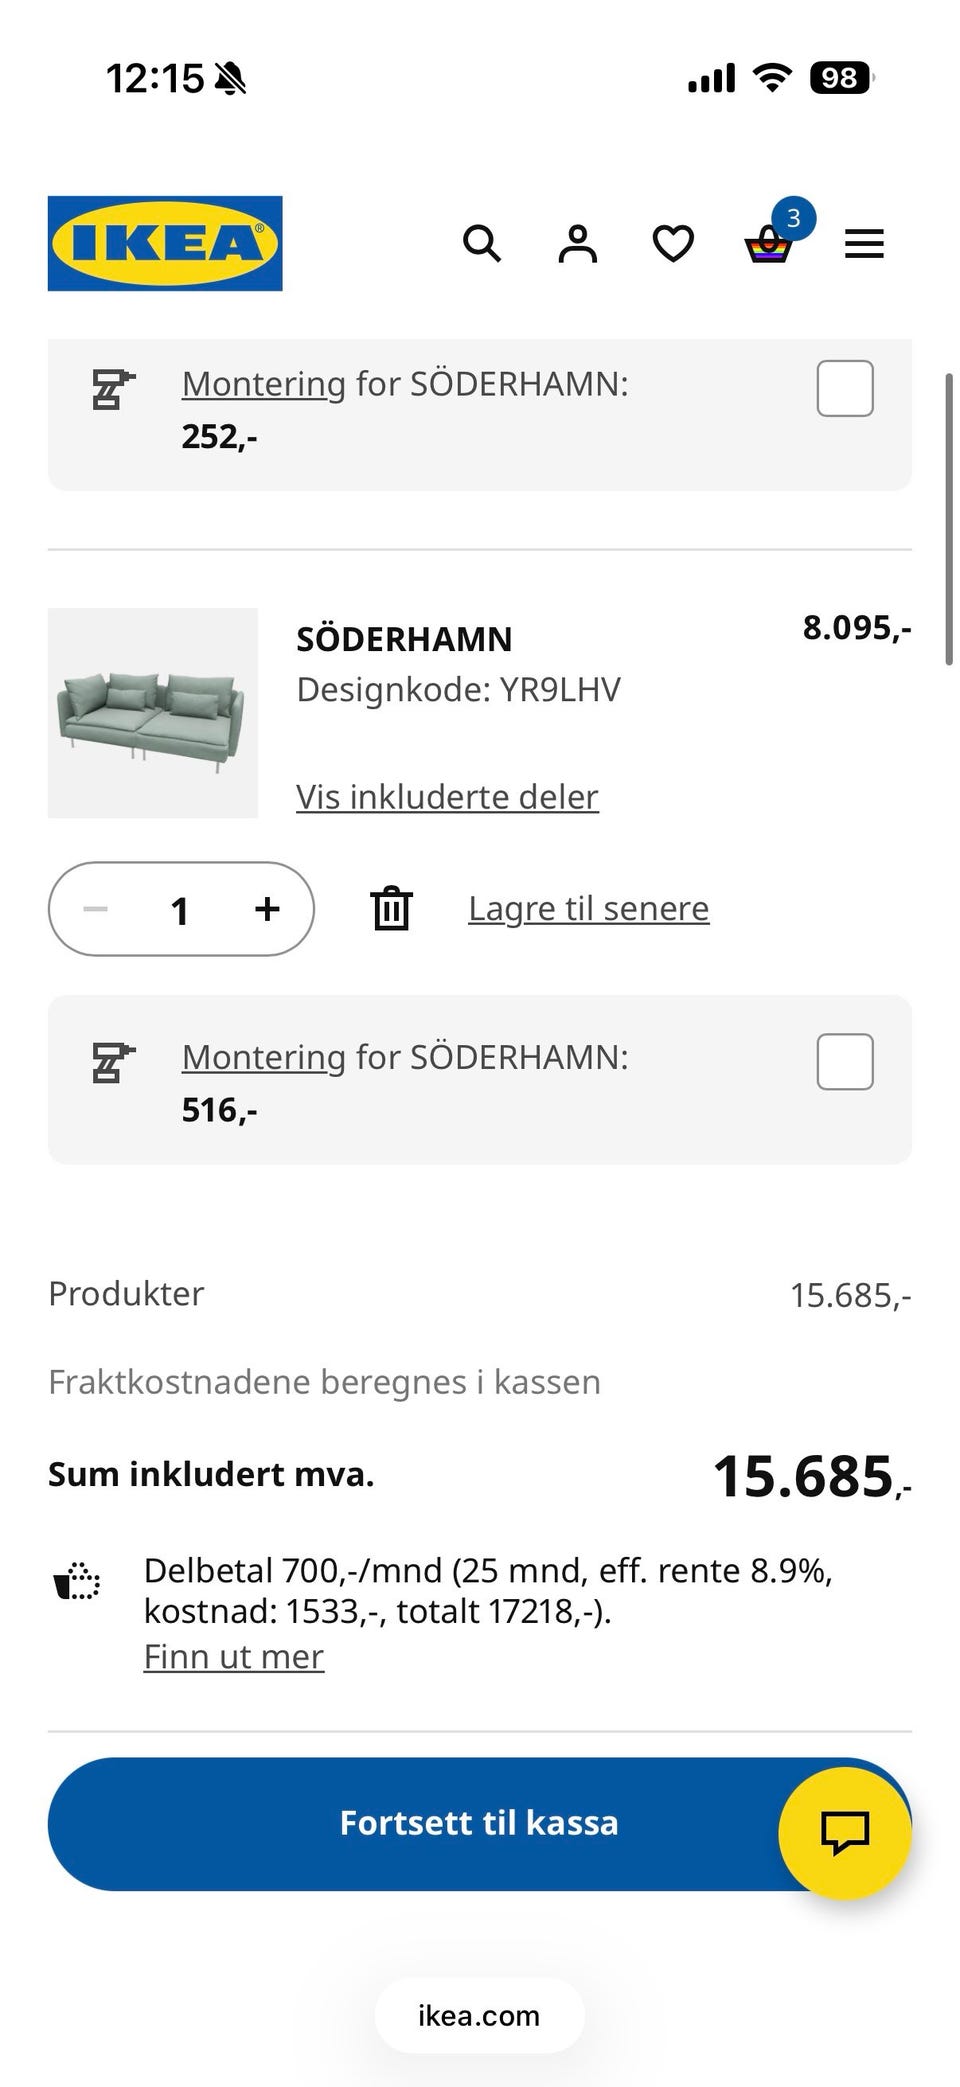
Task: Decrease quantity with minus button
Action: tap(96, 909)
